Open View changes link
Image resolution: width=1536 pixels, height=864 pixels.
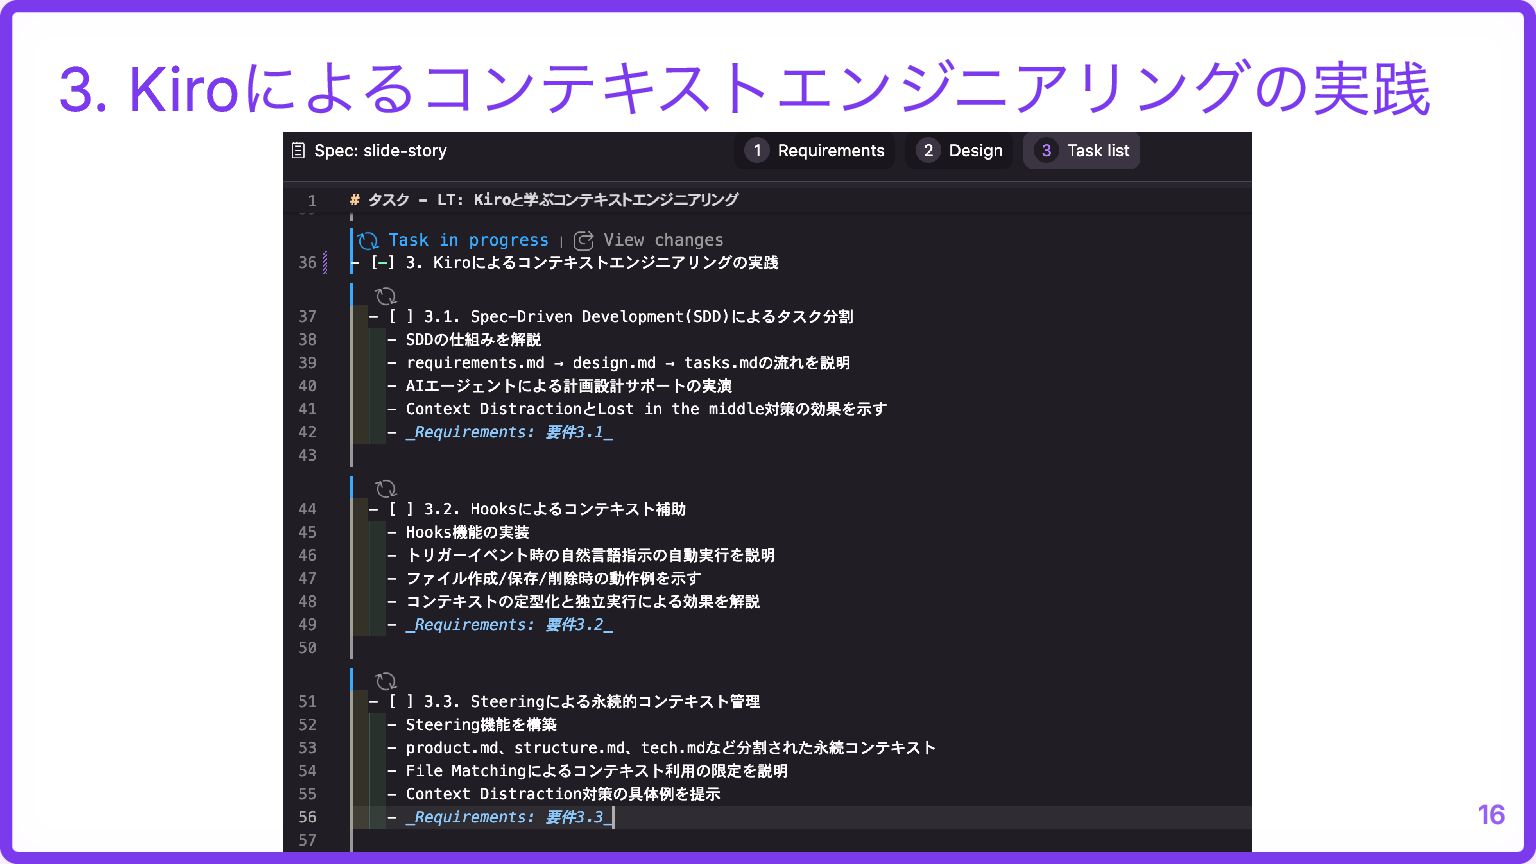click(663, 240)
